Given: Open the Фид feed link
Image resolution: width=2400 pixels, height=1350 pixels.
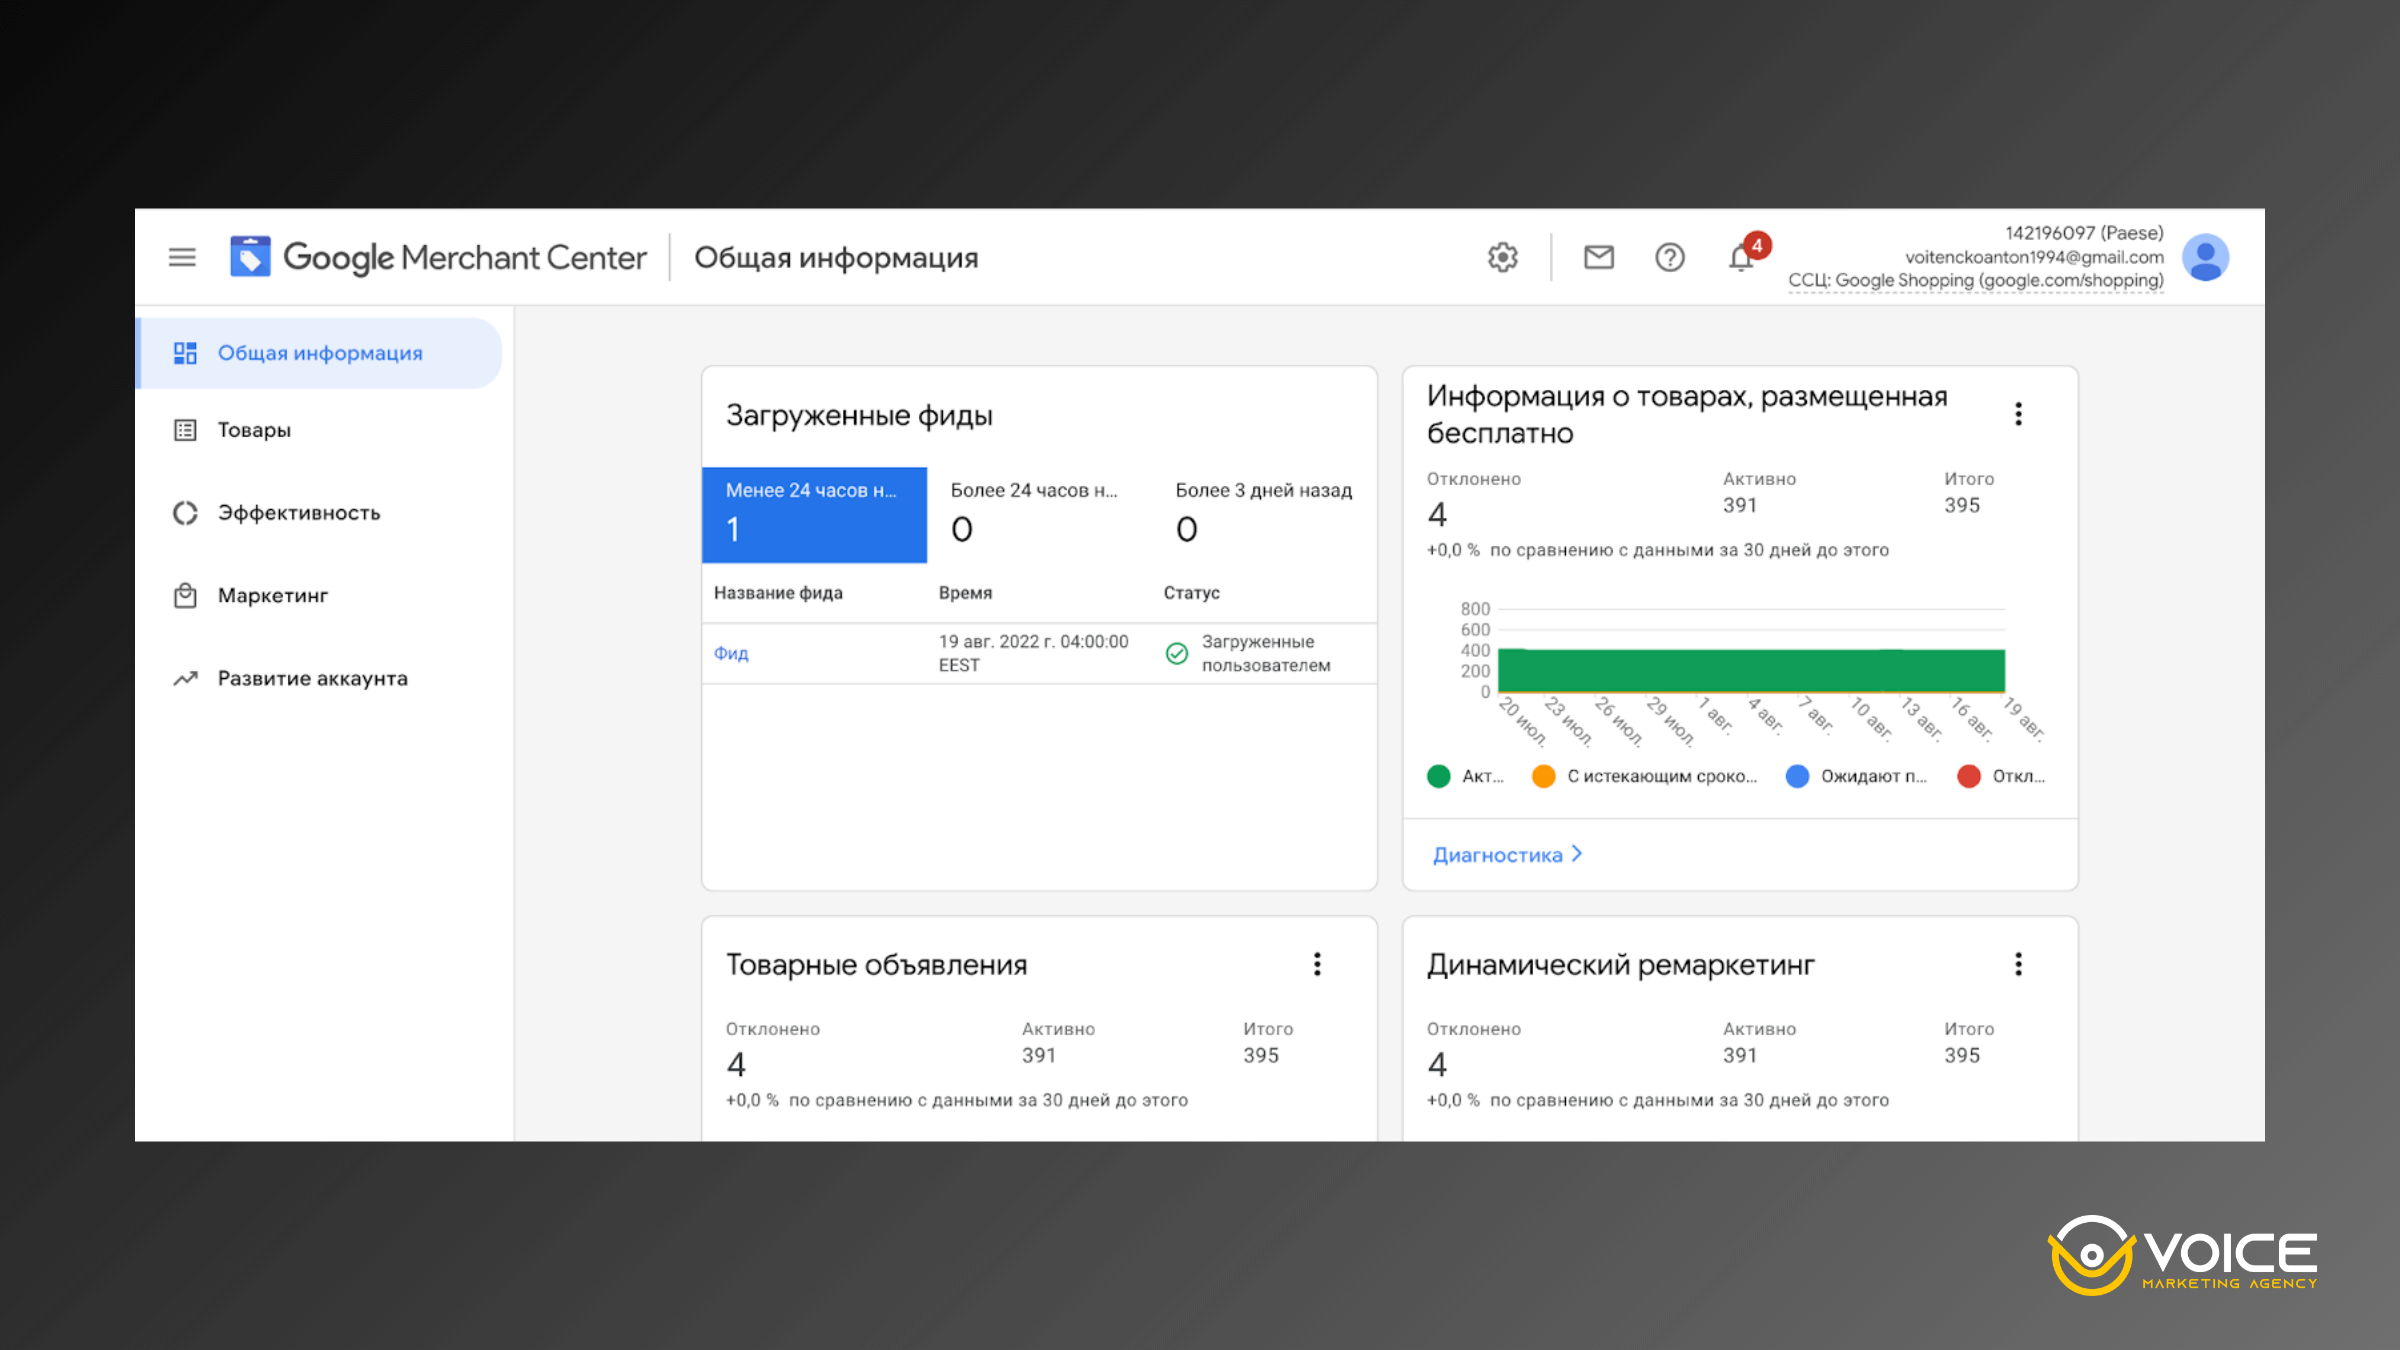Looking at the screenshot, I should click(730, 652).
